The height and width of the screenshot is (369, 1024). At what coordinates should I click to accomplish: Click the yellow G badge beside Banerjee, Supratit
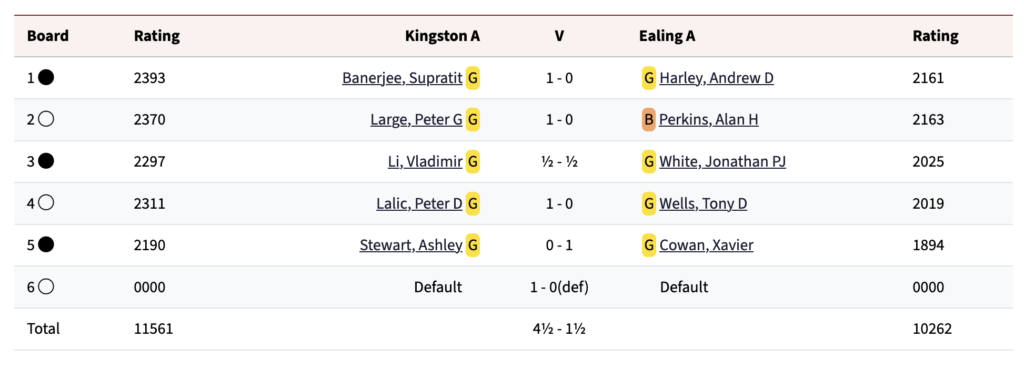click(x=473, y=78)
